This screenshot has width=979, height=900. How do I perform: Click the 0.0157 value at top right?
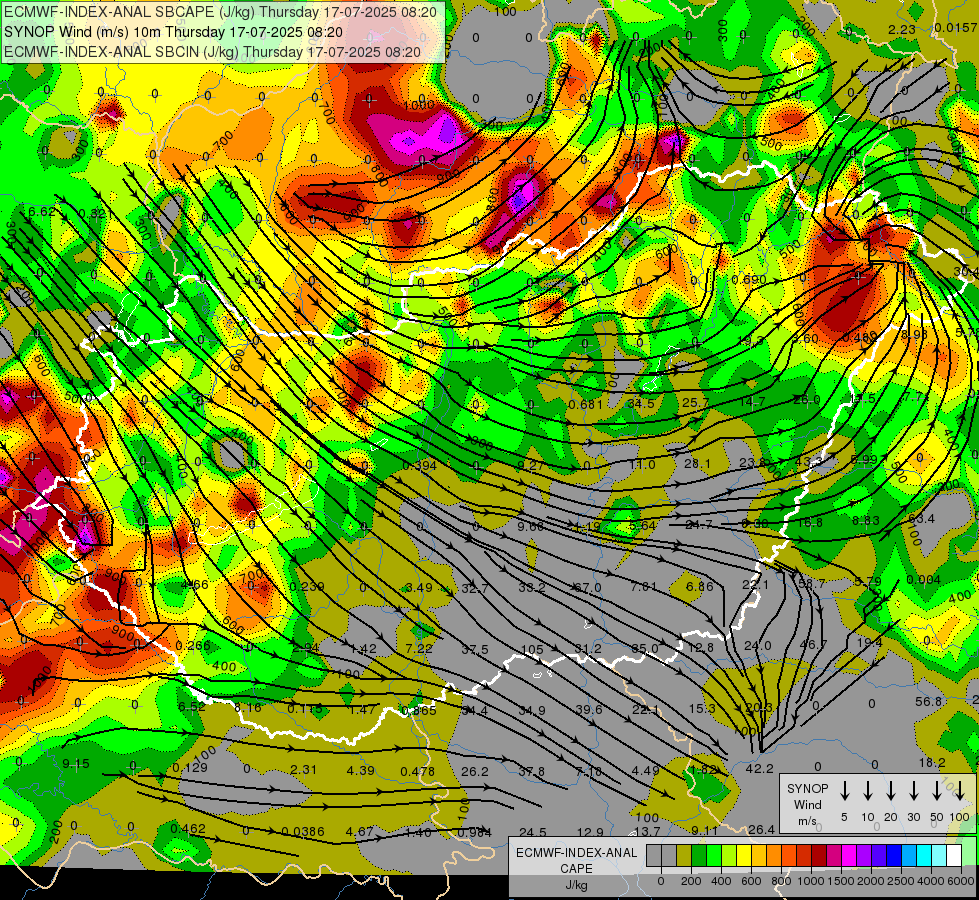956,27
